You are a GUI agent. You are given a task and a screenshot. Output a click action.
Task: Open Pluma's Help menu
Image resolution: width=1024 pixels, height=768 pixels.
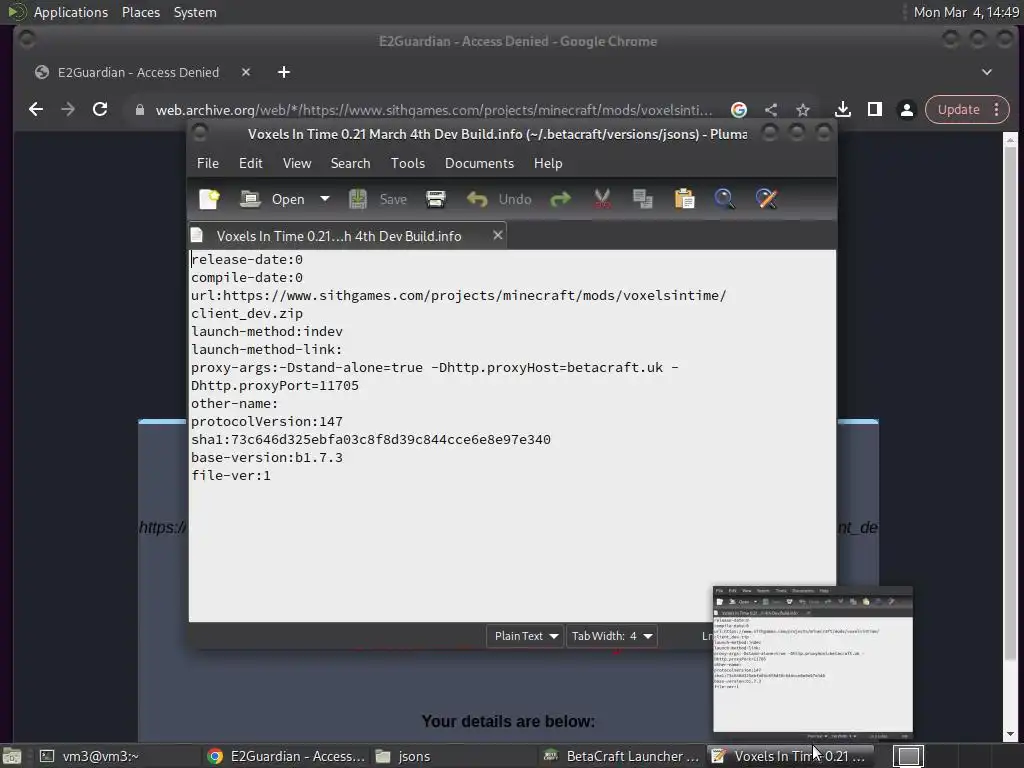point(547,163)
